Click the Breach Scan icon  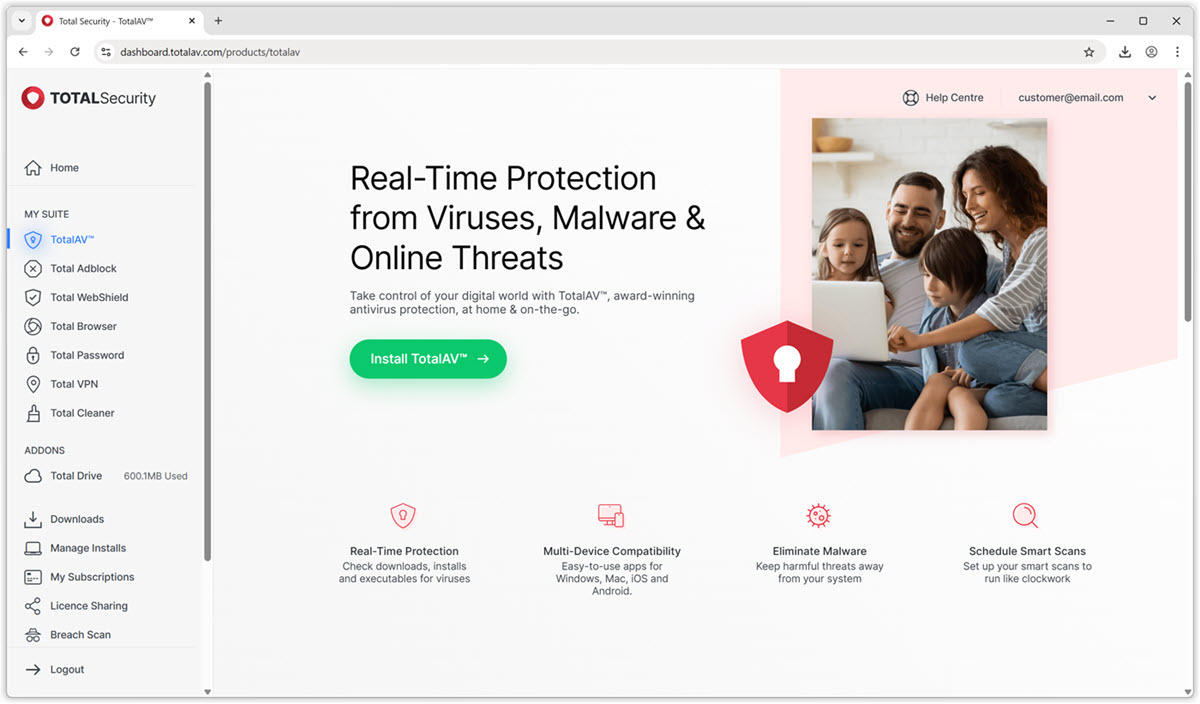coord(33,635)
